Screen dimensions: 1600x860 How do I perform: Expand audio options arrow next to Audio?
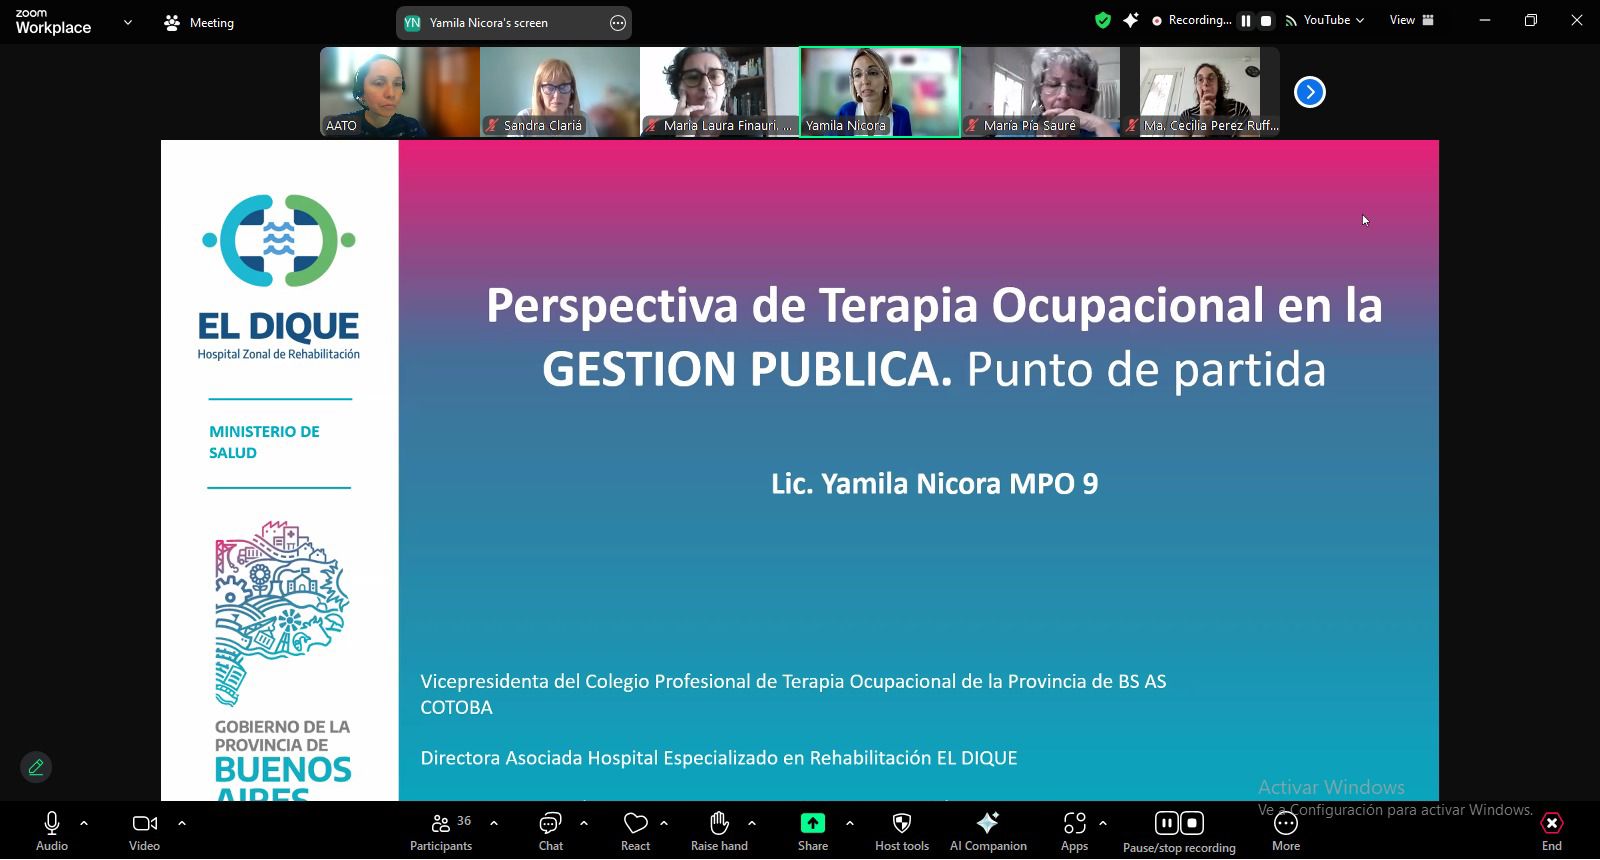point(84,824)
